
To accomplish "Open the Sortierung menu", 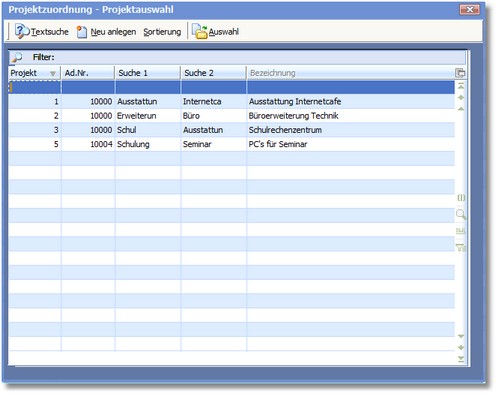I will coord(162,32).
